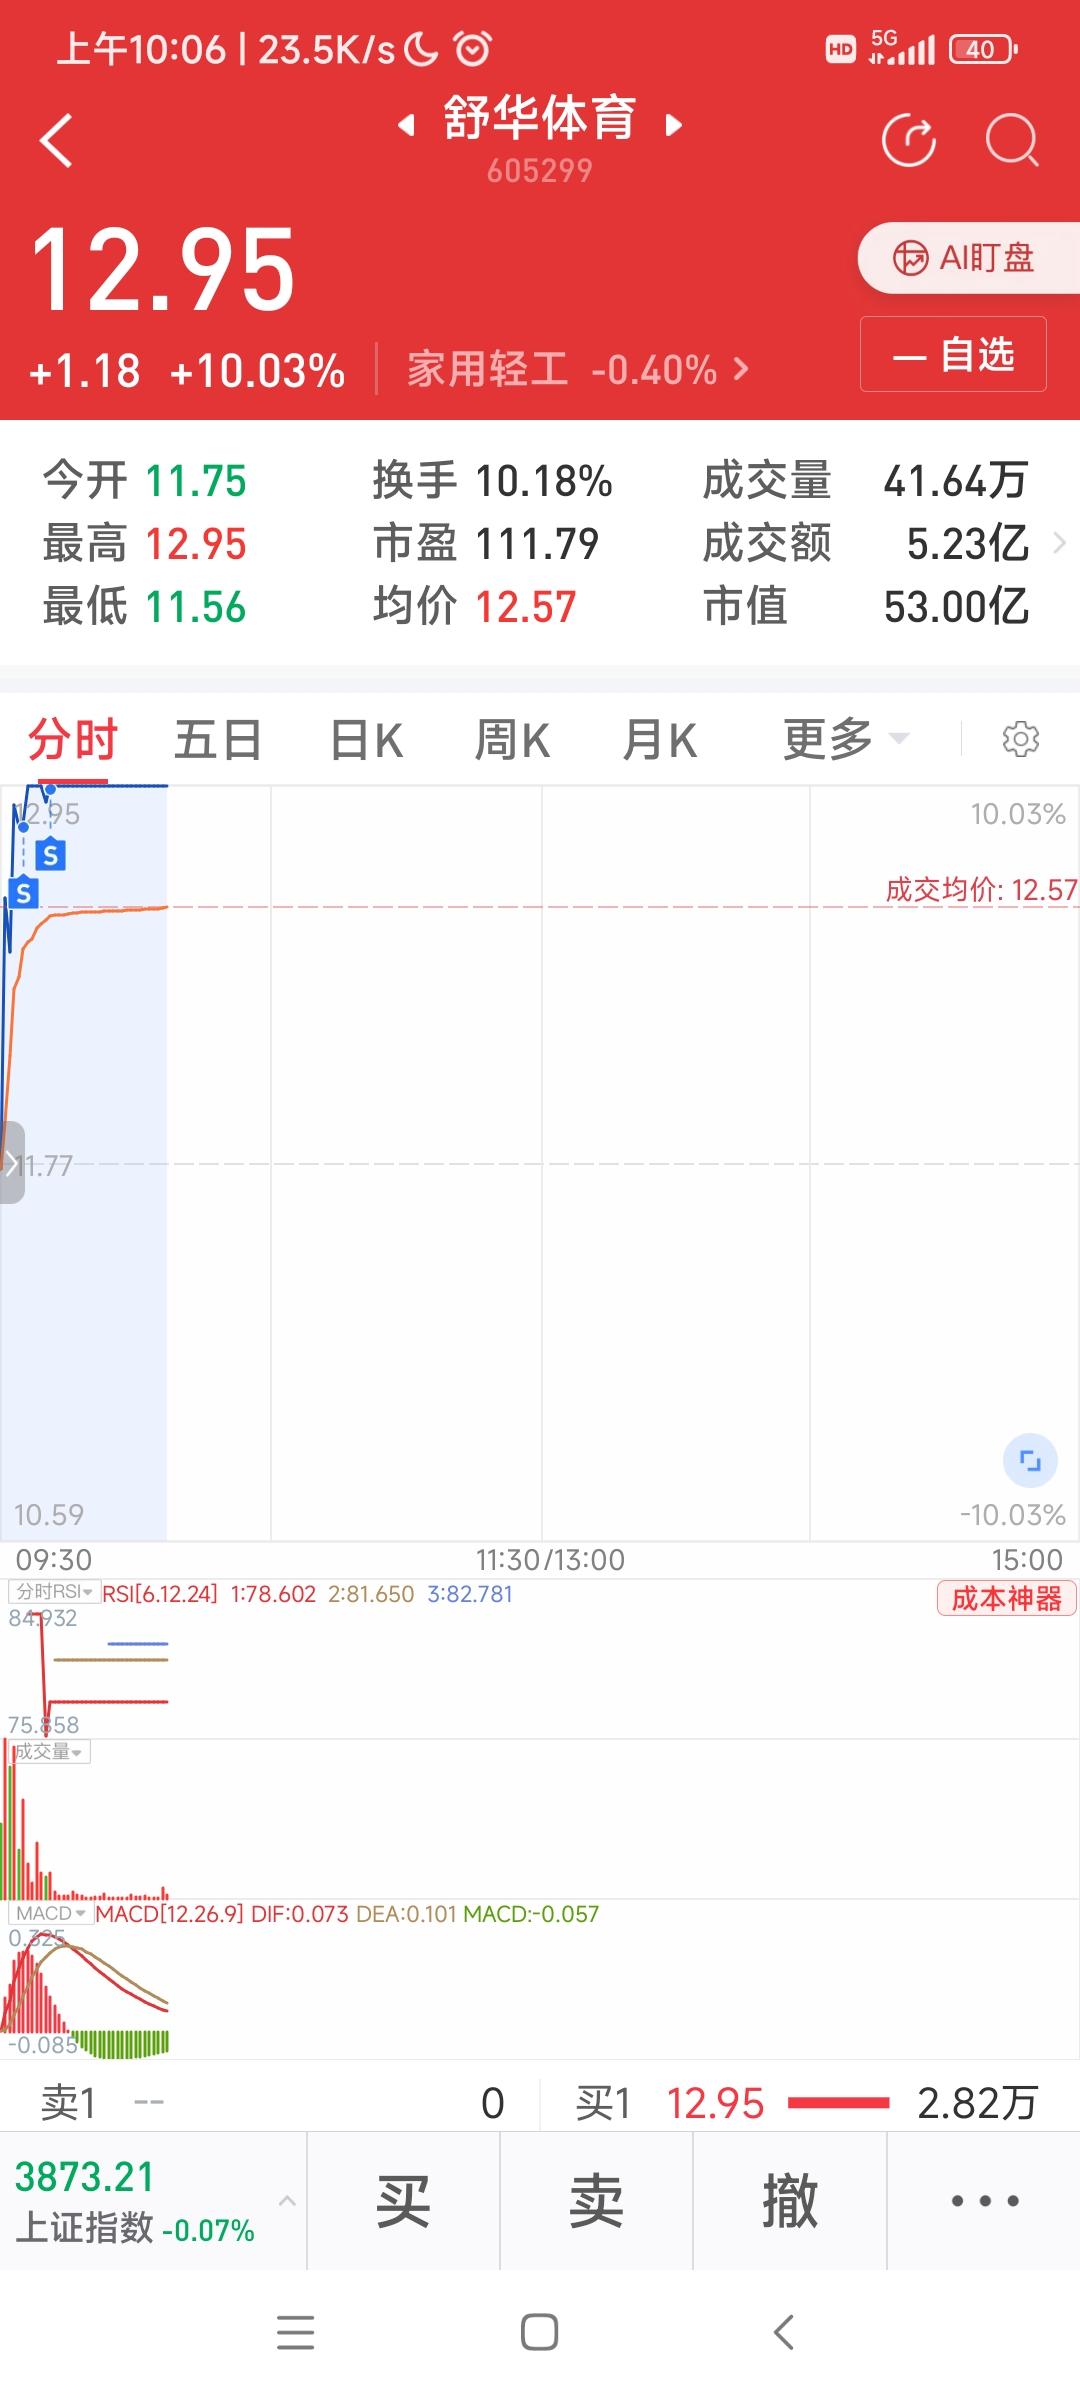Tap the 卖1 ask row
This screenshot has width=1080, height=2400.
coord(270,2103)
